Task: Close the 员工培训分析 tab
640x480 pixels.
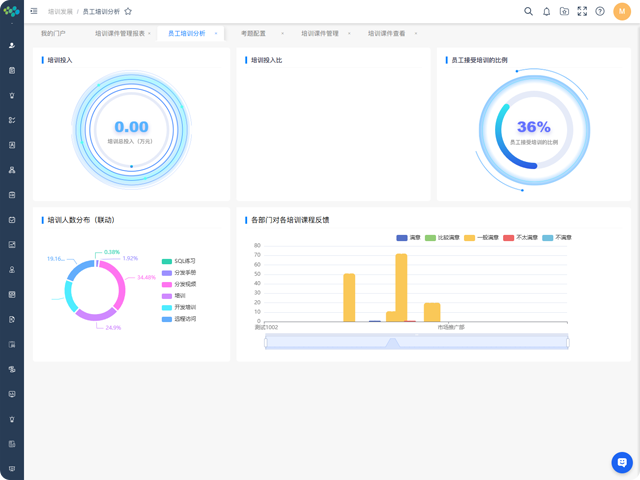Action: [216, 33]
